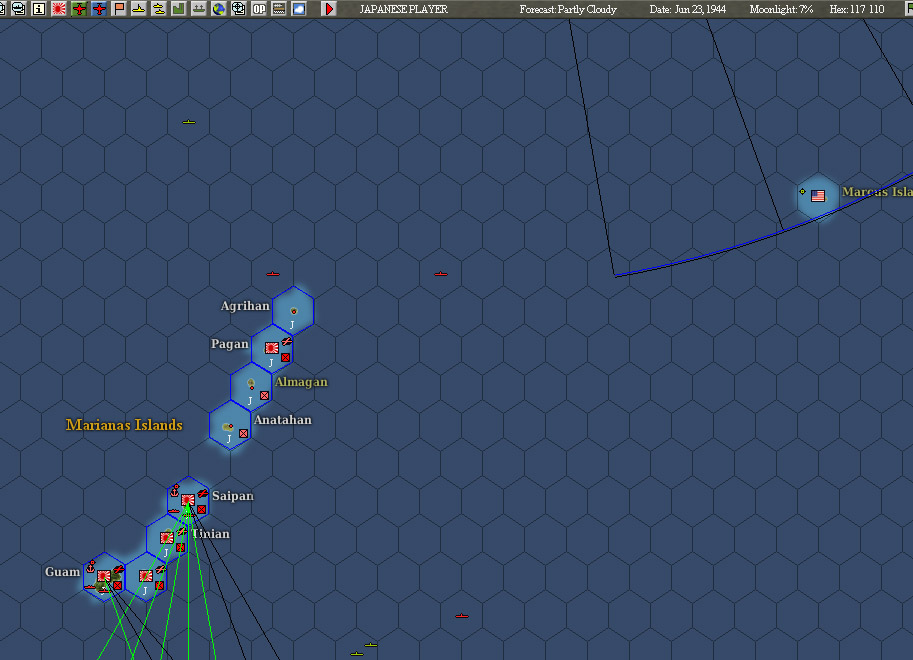The width and height of the screenshot is (913, 660).
Task: Click the airfield icon at Pagan
Action: (286, 341)
